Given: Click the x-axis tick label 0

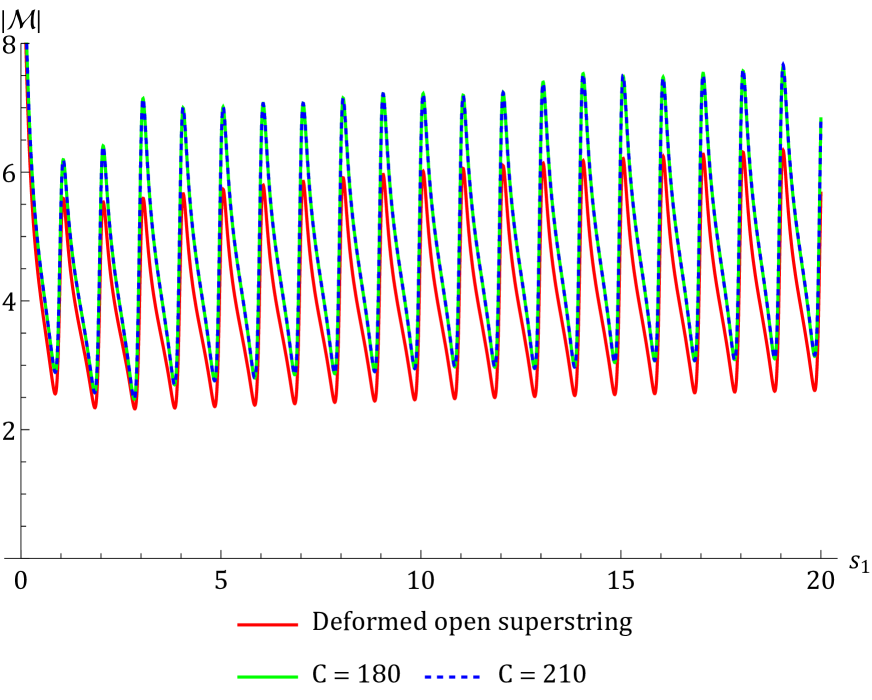Looking at the screenshot, I should pyautogui.click(x=21, y=580).
